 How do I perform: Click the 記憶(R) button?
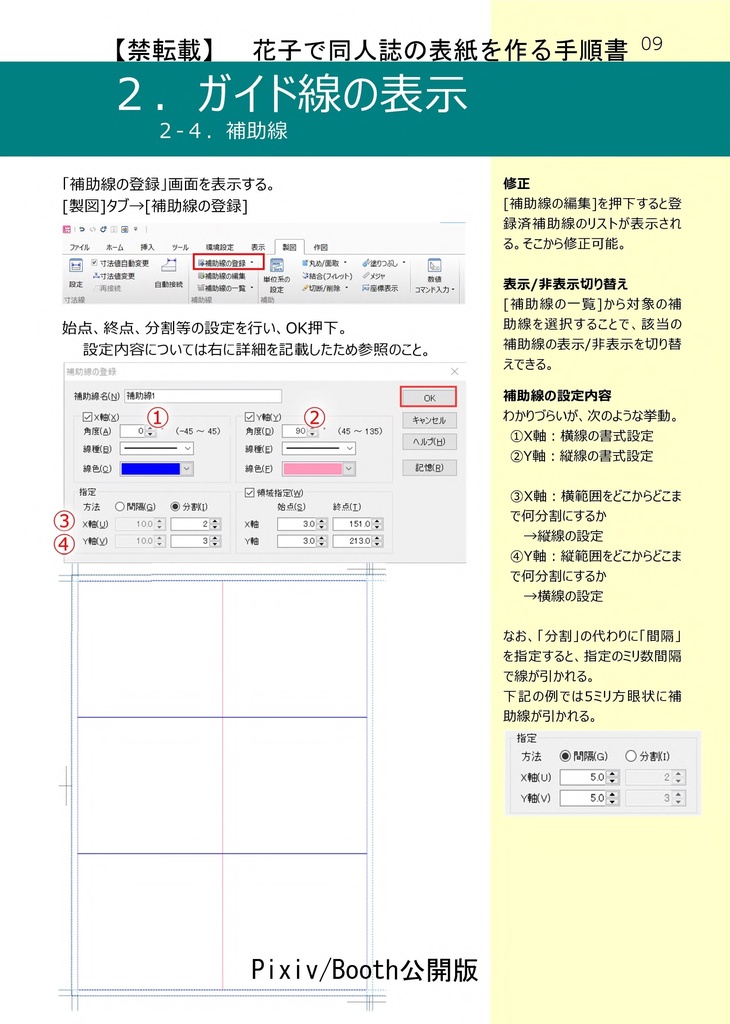[429, 468]
